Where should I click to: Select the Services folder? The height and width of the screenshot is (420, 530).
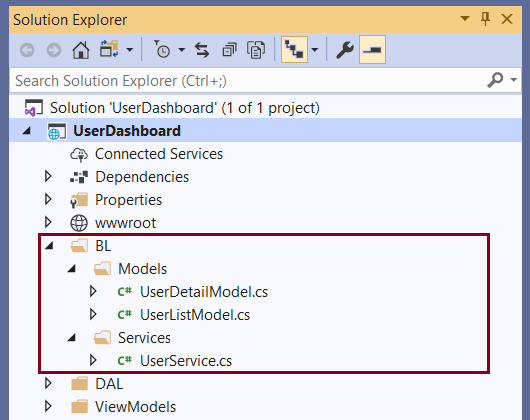(x=144, y=338)
